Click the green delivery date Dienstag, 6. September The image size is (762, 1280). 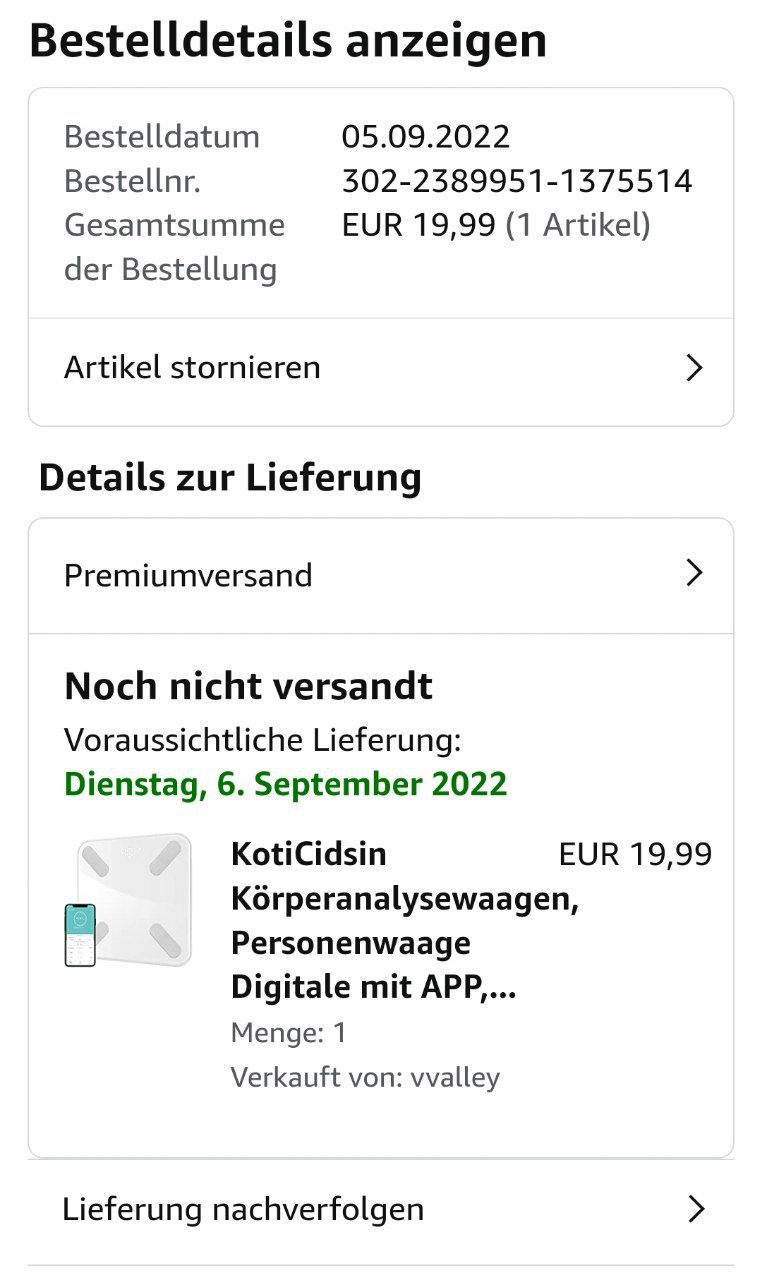[x=286, y=784]
